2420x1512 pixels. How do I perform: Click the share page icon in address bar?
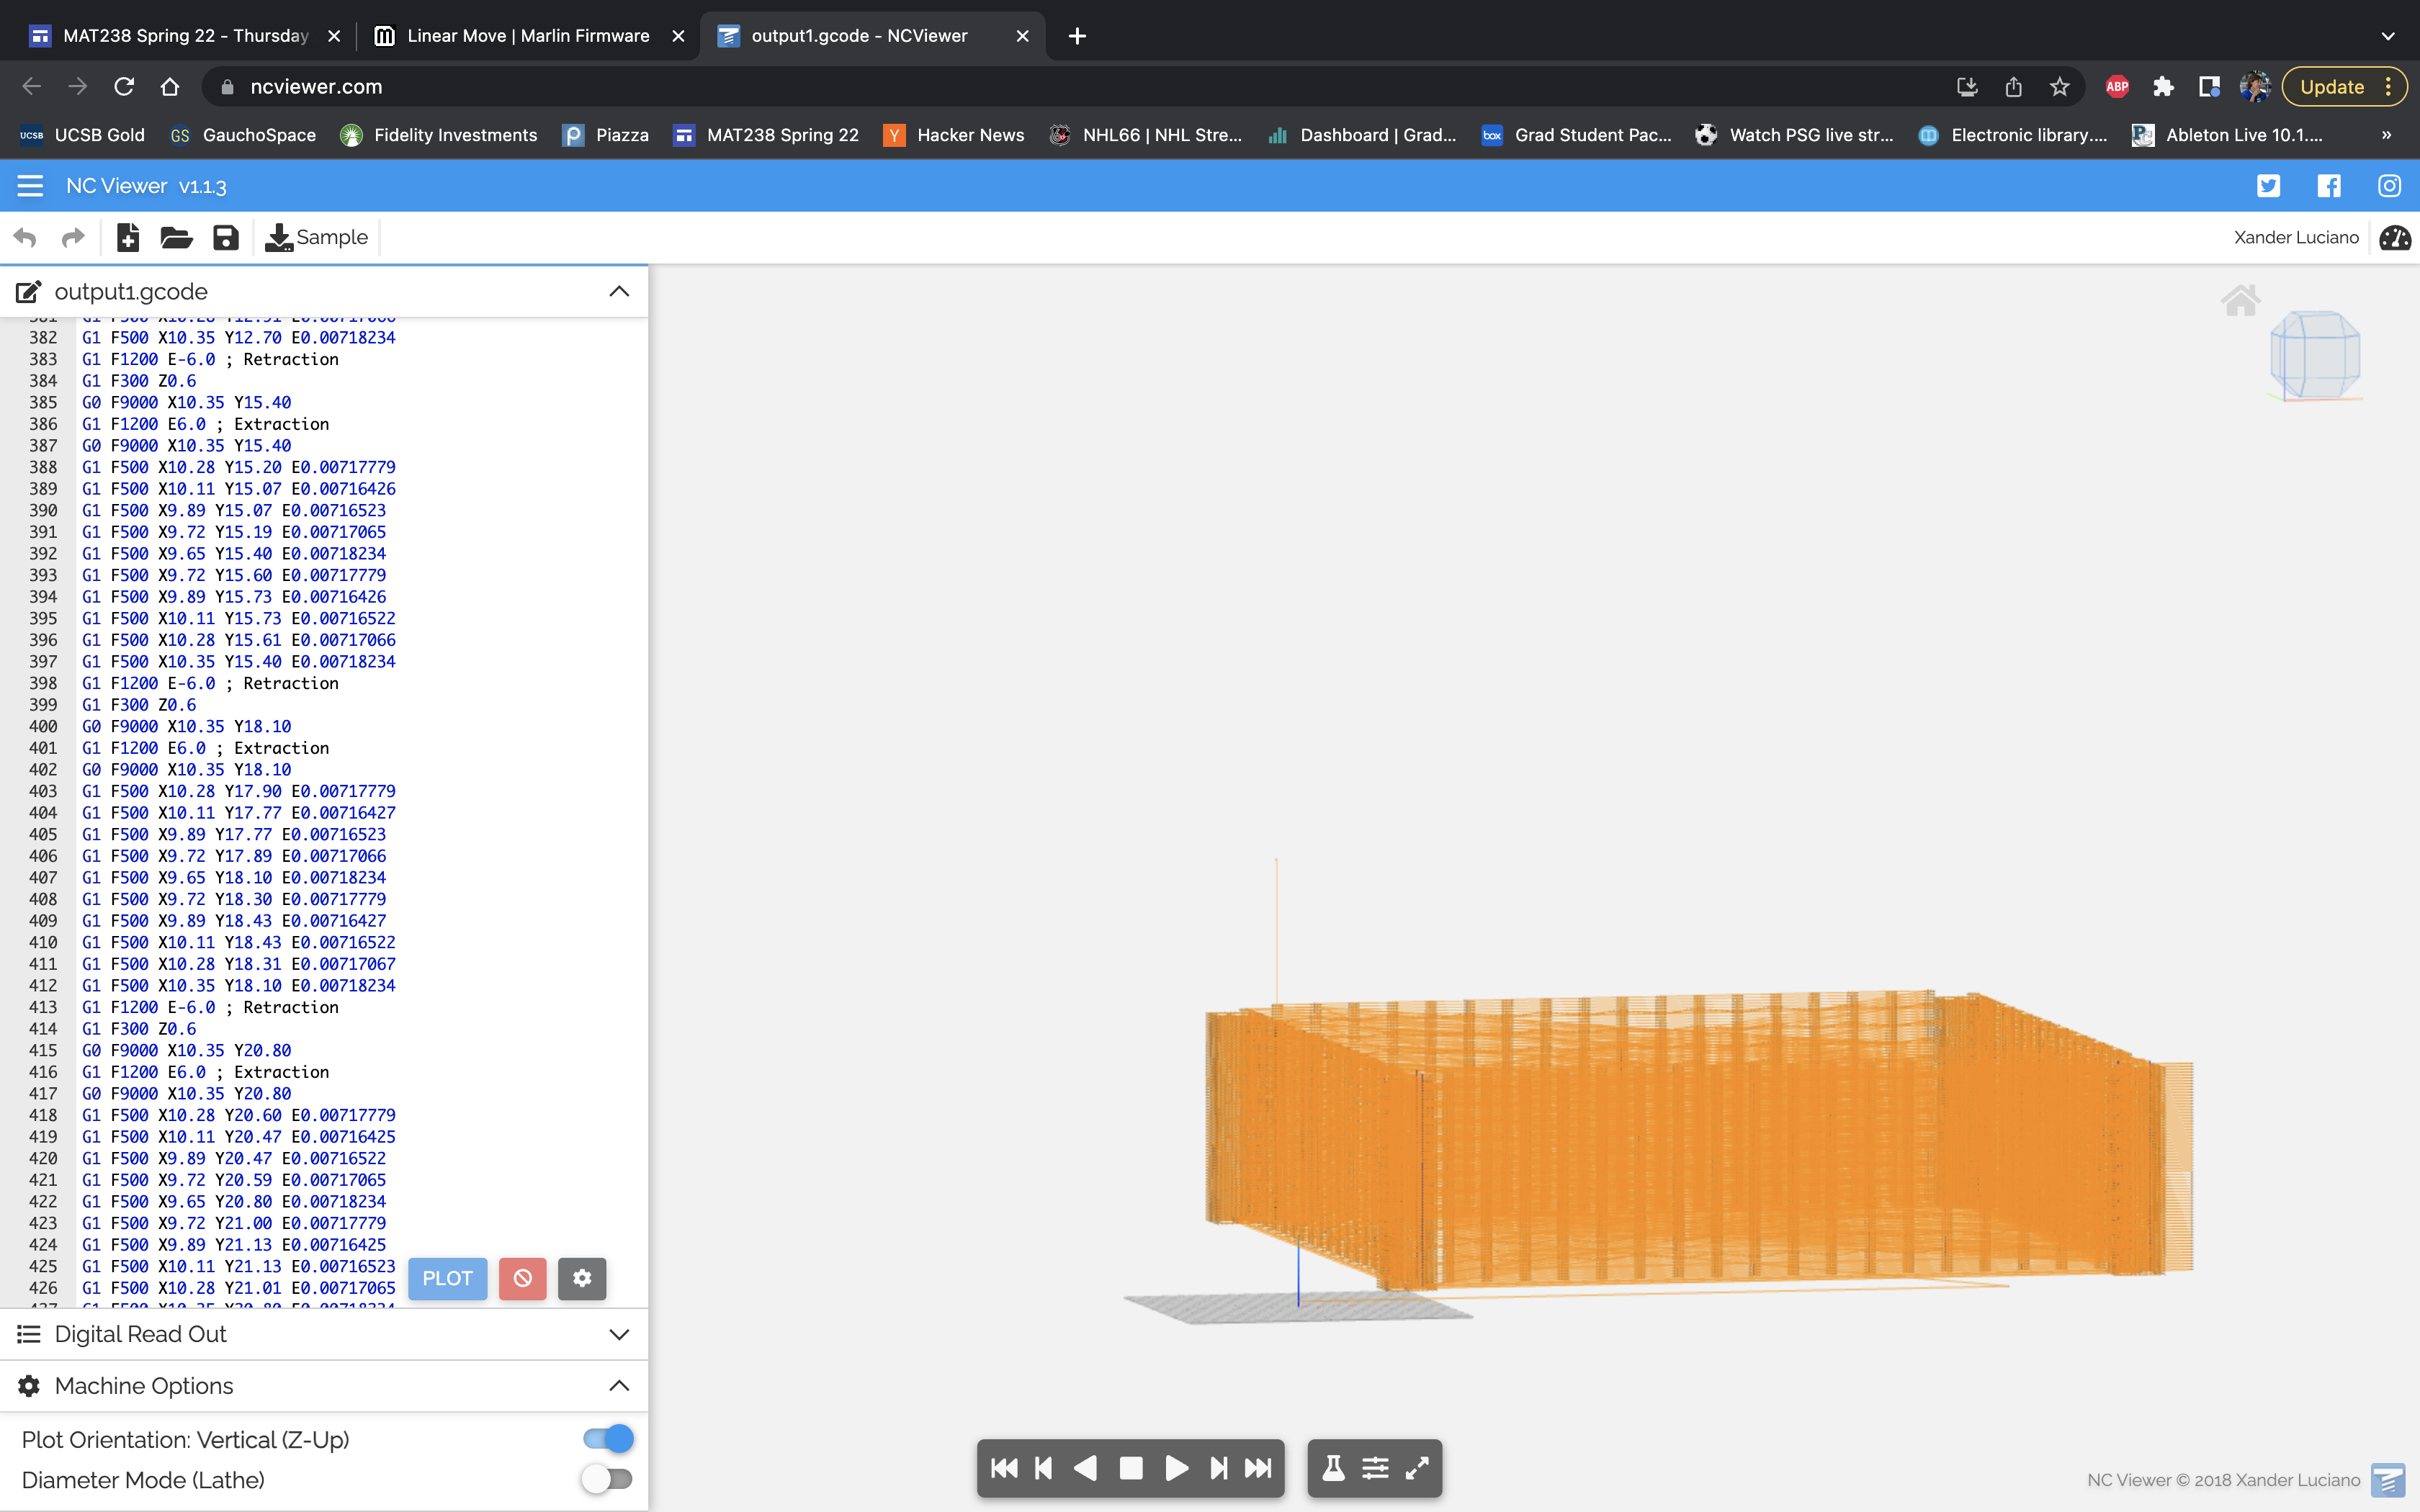[x=2013, y=87]
